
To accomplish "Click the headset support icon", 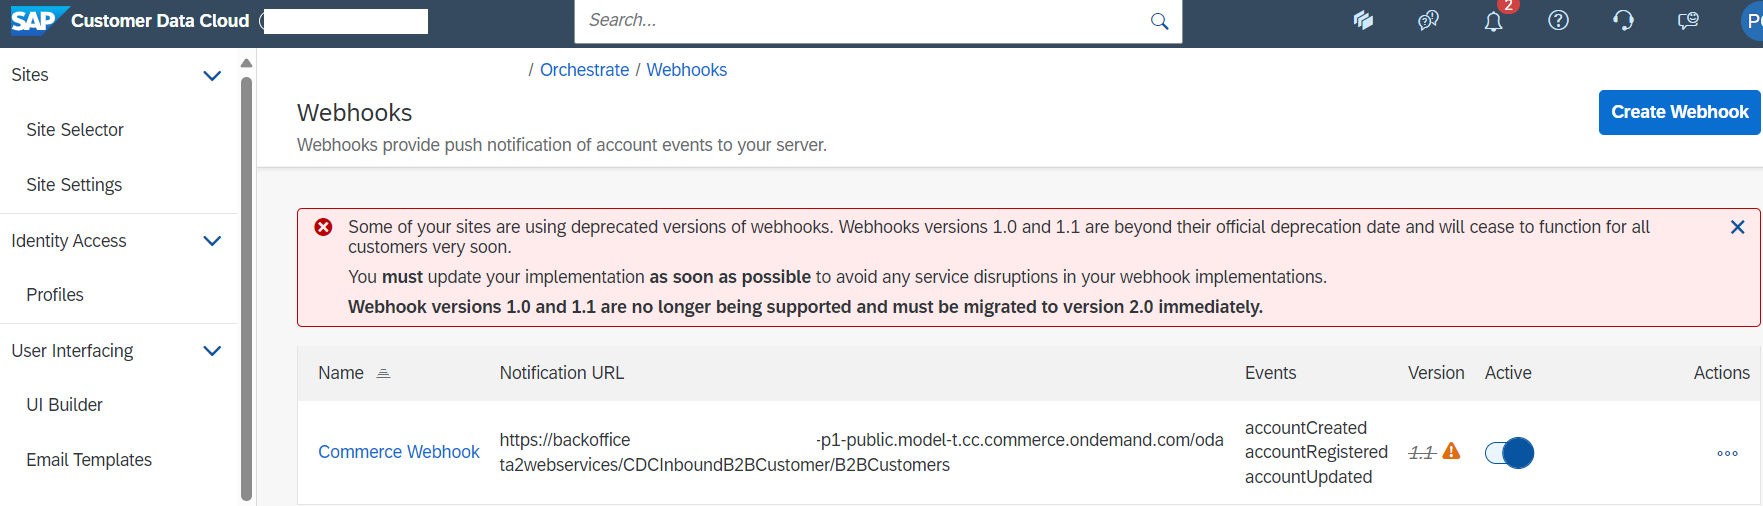I will tap(1623, 20).
